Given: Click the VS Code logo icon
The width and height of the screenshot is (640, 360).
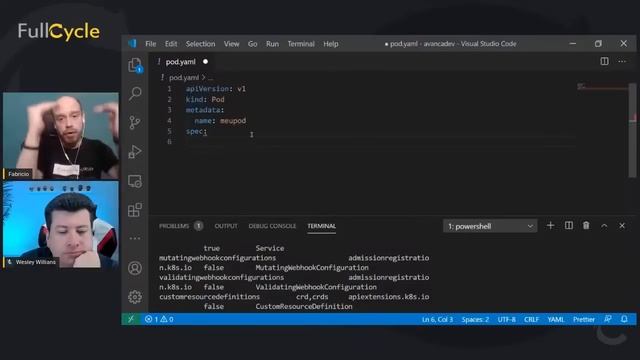Looking at the screenshot, I should tap(132, 44).
